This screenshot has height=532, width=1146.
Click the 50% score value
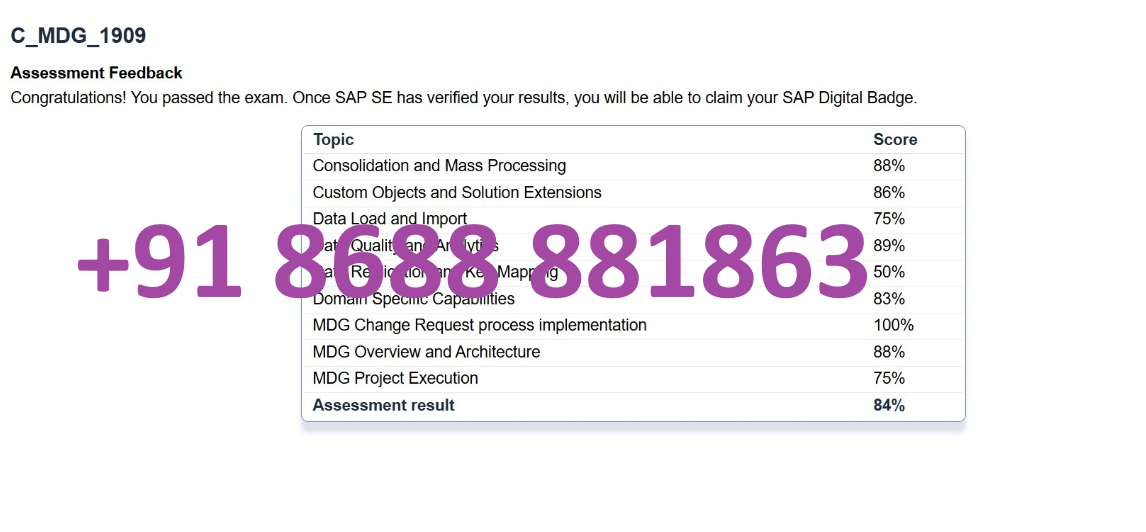(889, 272)
